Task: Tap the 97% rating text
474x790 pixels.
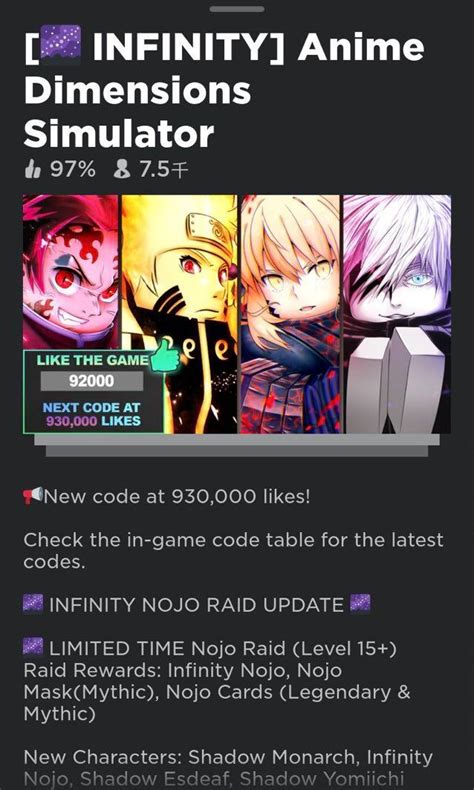Action: click(x=73, y=170)
